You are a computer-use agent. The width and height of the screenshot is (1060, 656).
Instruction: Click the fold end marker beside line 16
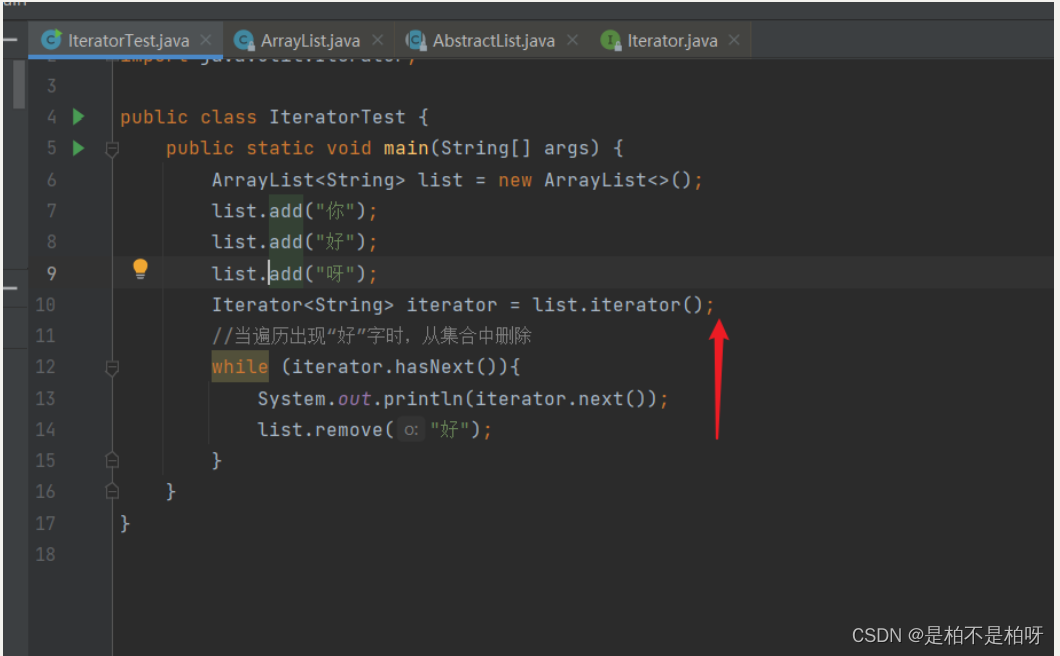(112, 490)
